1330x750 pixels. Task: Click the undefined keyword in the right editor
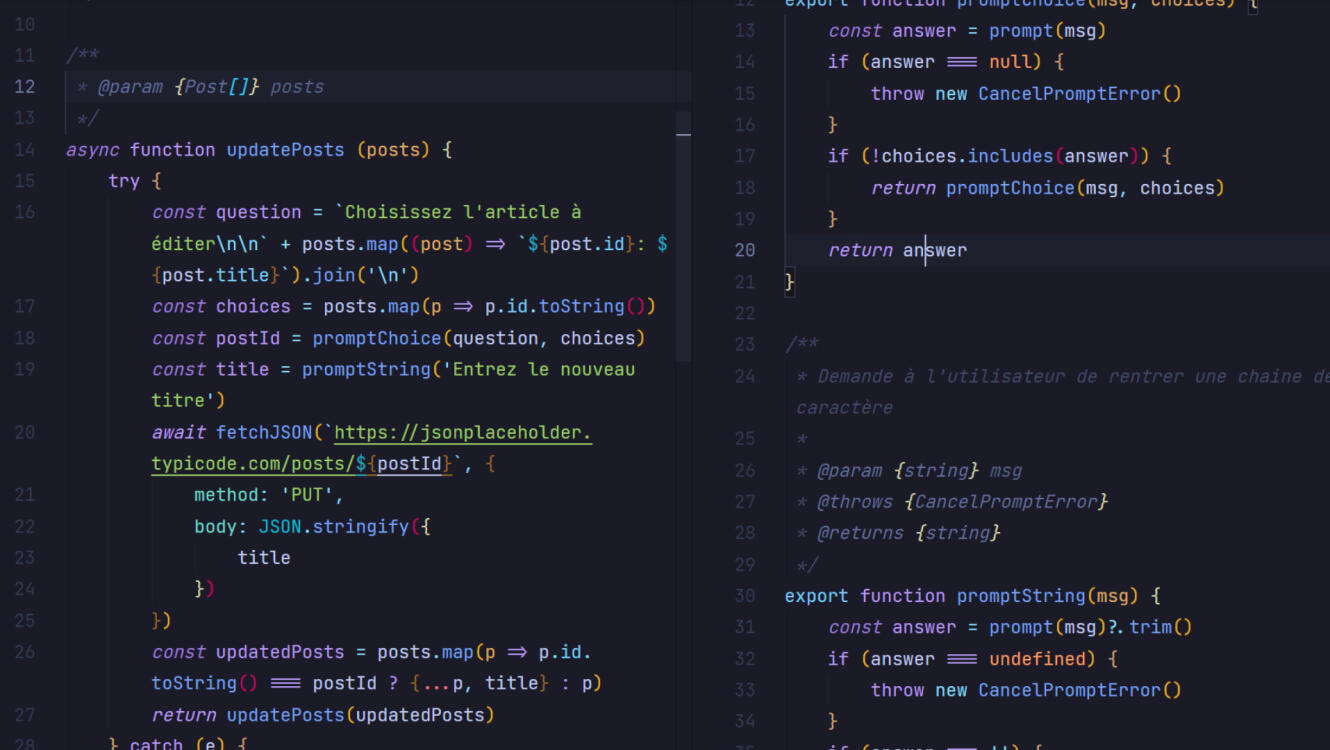(1036, 659)
